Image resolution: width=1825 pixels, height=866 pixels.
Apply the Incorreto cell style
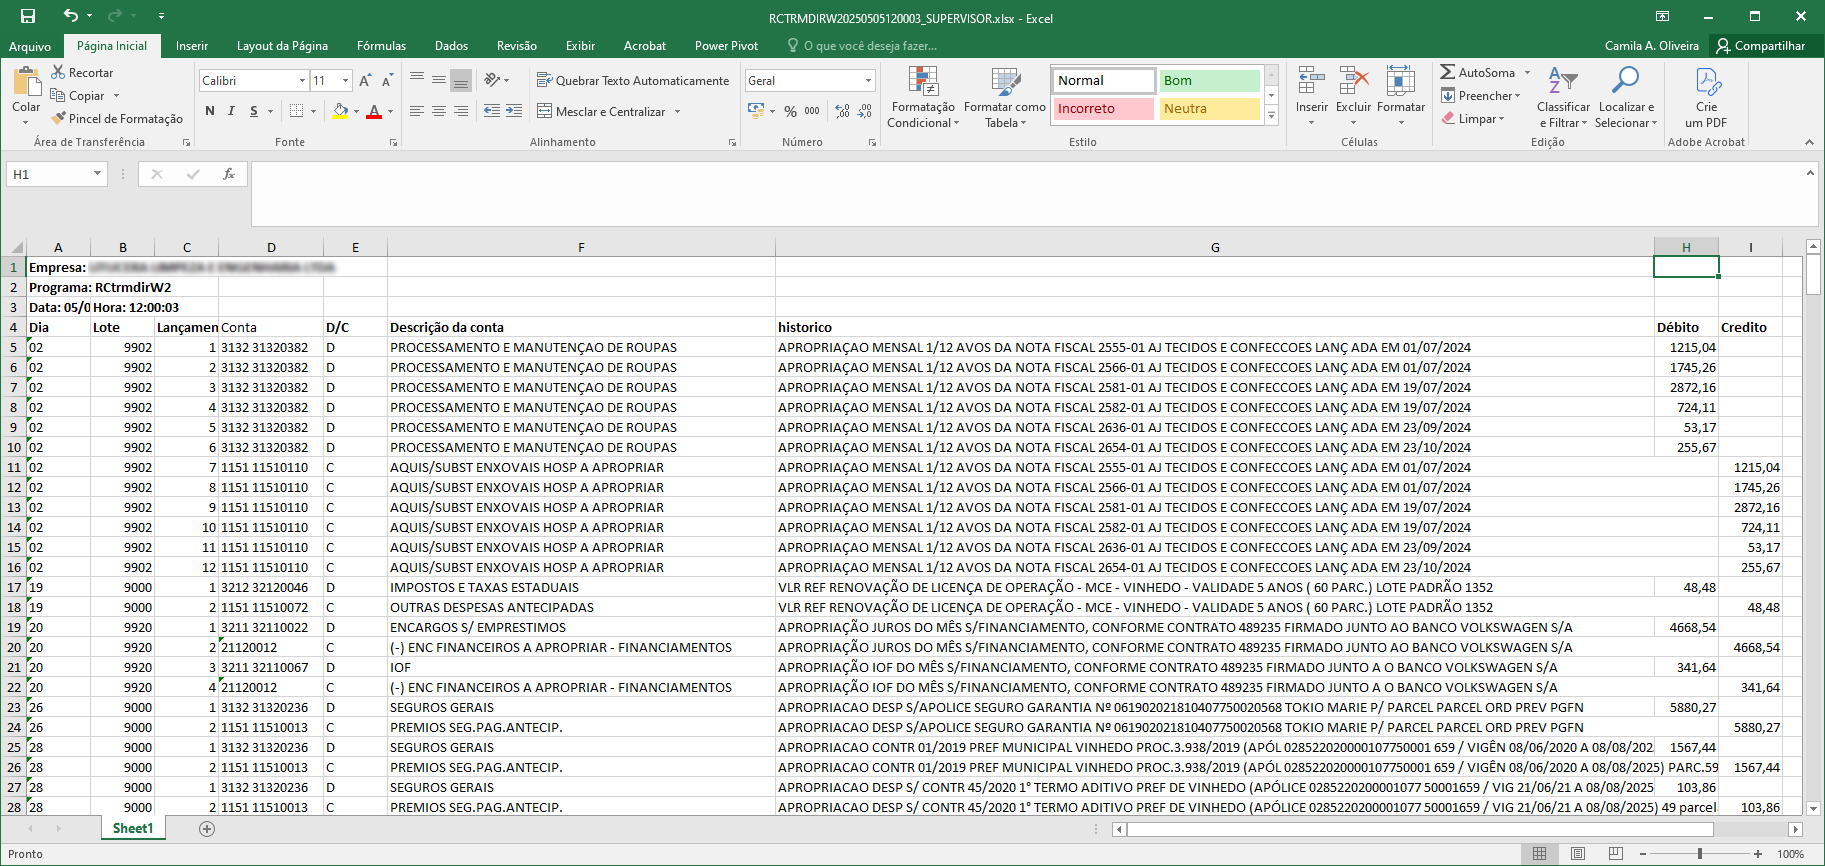[1104, 109]
